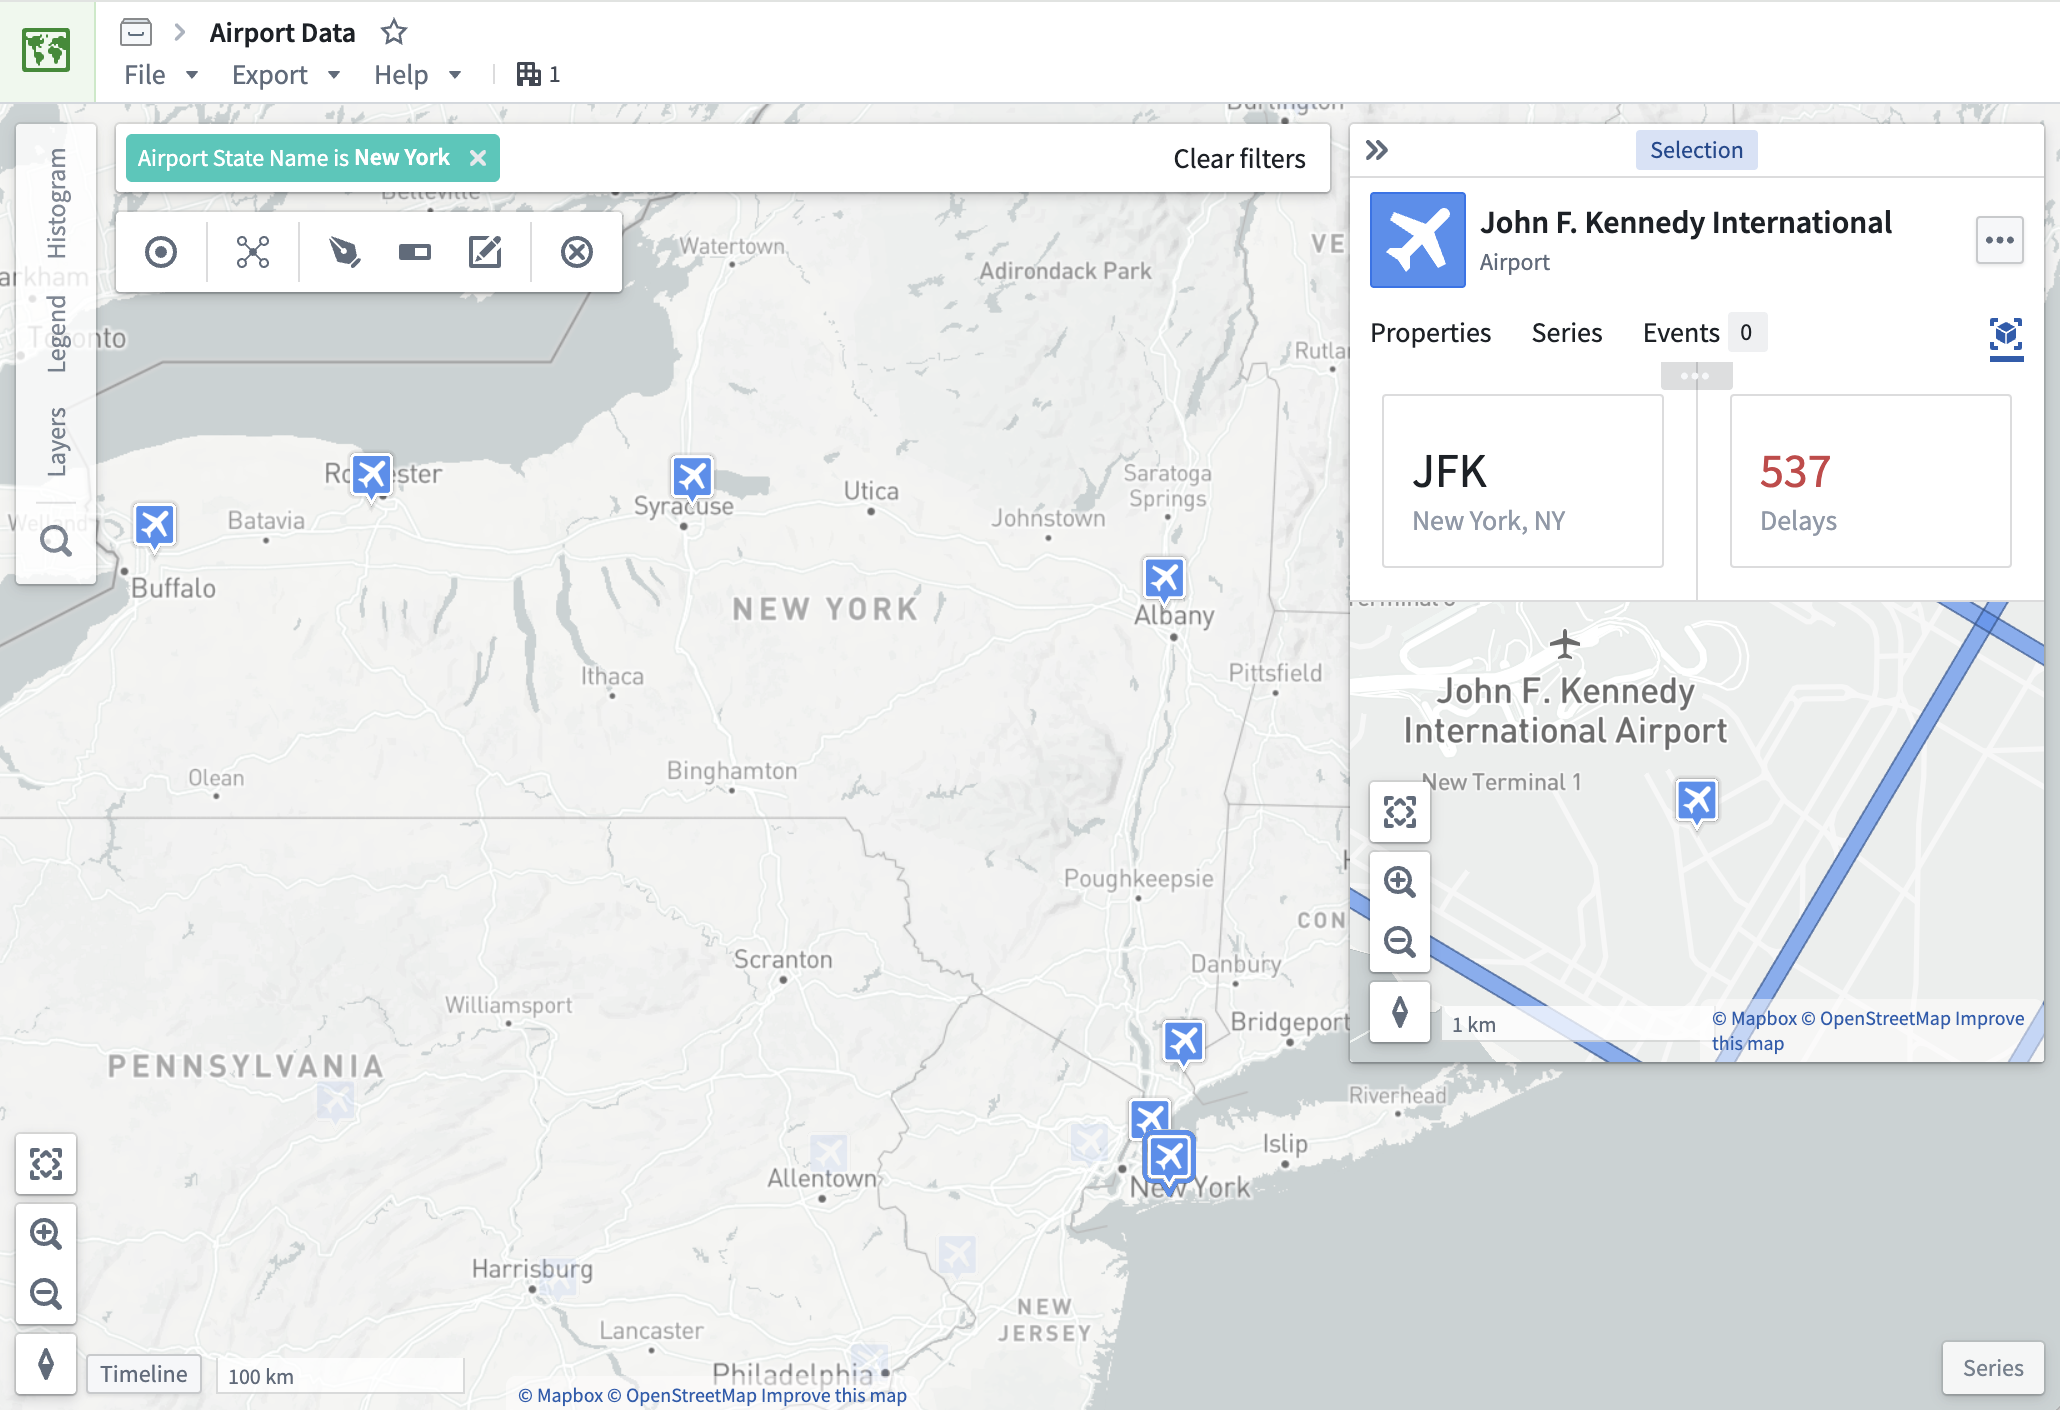The height and width of the screenshot is (1410, 2060).
Task: Click the Selection tab label
Action: [1696, 150]
